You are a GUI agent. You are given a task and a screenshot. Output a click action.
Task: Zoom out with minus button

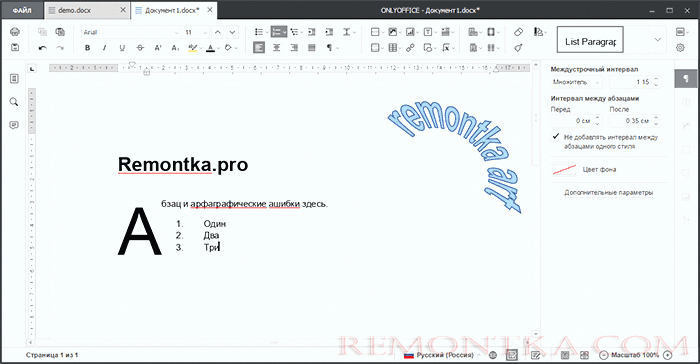tap(604, 355)
